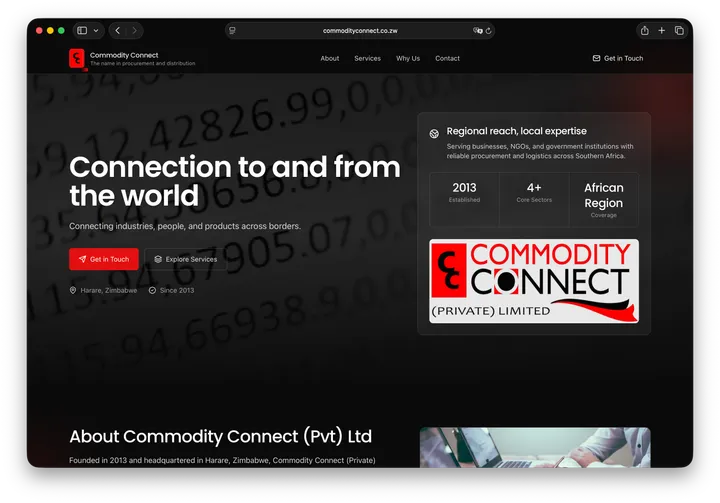Open the Why Us nav item
720x503 pixels.
click(x=408, y=58)
